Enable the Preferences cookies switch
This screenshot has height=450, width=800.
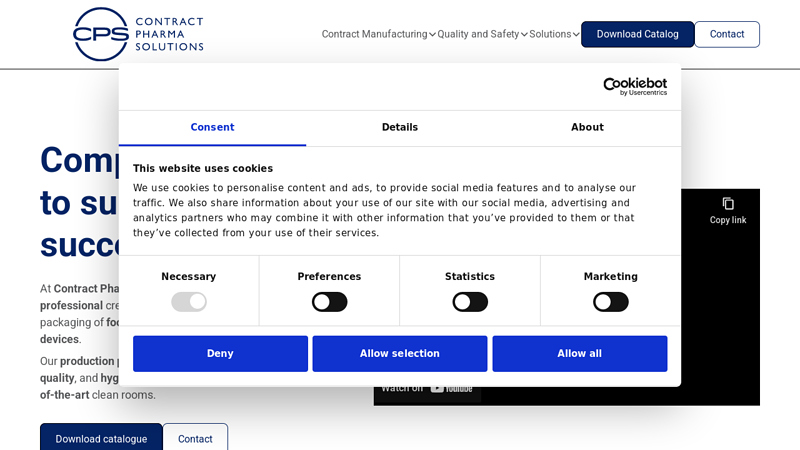[x=330, y=302]
